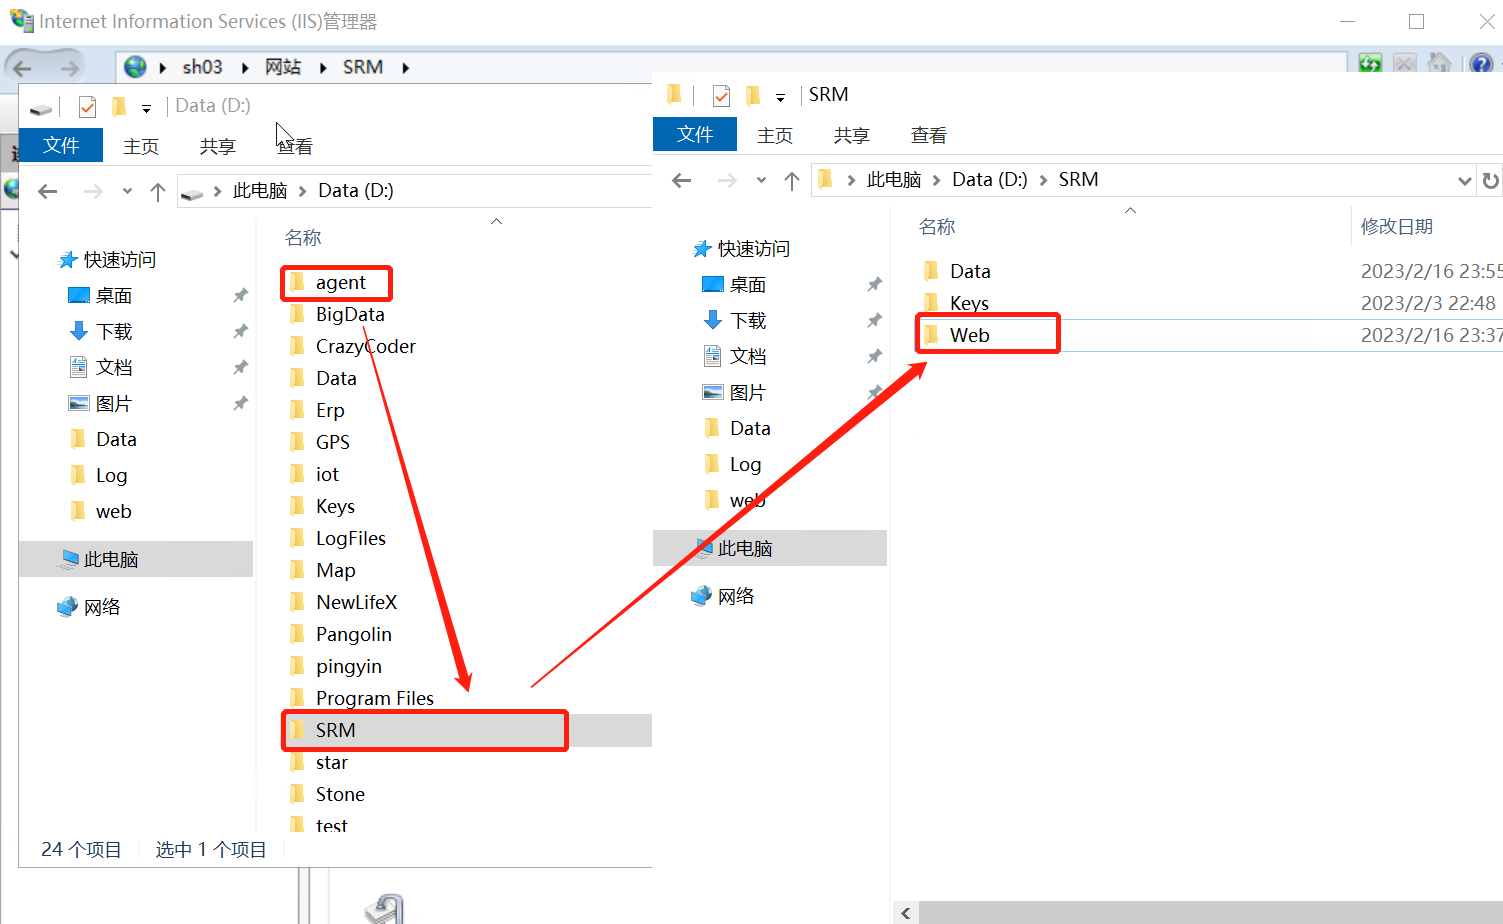
Task: Select the LogFiles folder
Action: (x=350, y=539)
